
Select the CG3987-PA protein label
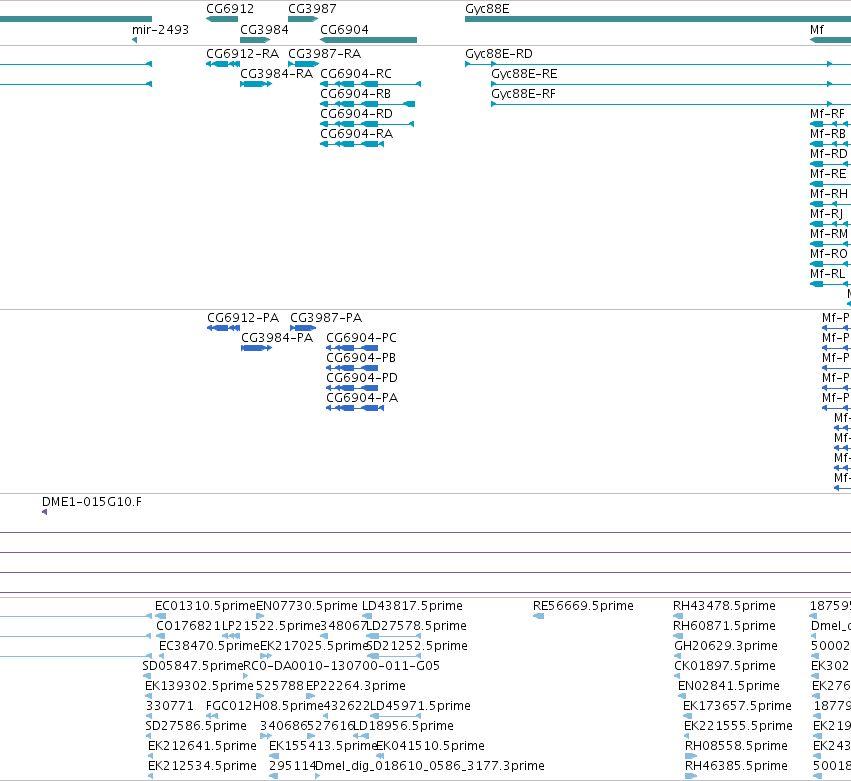coord(326,318)
